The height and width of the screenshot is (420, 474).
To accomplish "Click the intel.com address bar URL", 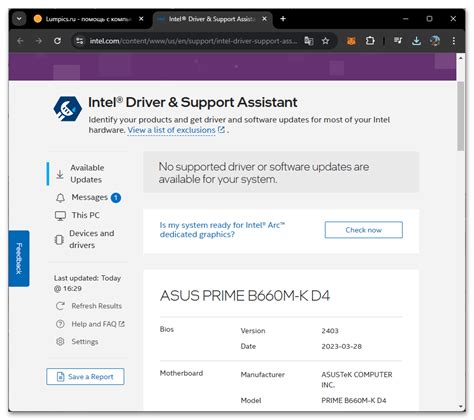I will click(193, 41).
